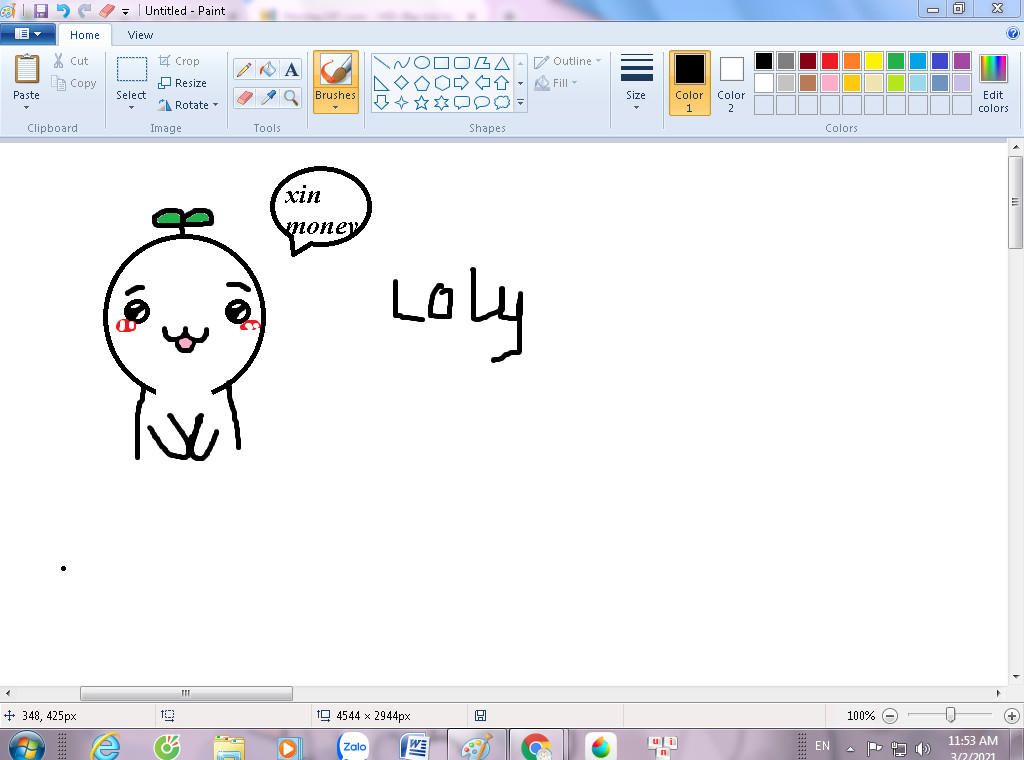The width and height of the screenshot is (1024, 760).
Task: Choose the Text tool
Action: [x=291, y=69]
